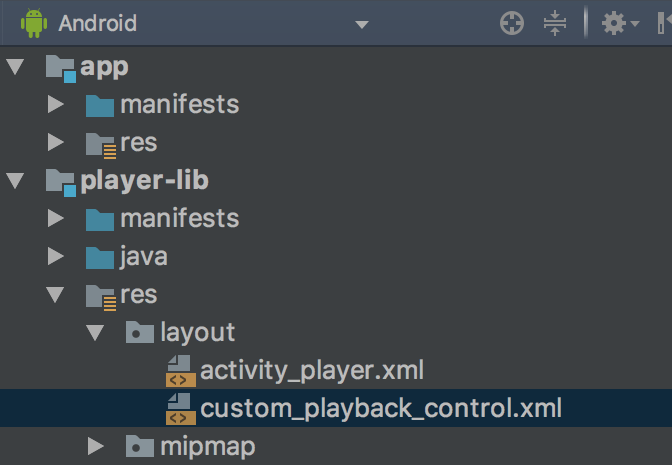Collapse the player-lib module node
672x465 pixels.
point(15,180)
